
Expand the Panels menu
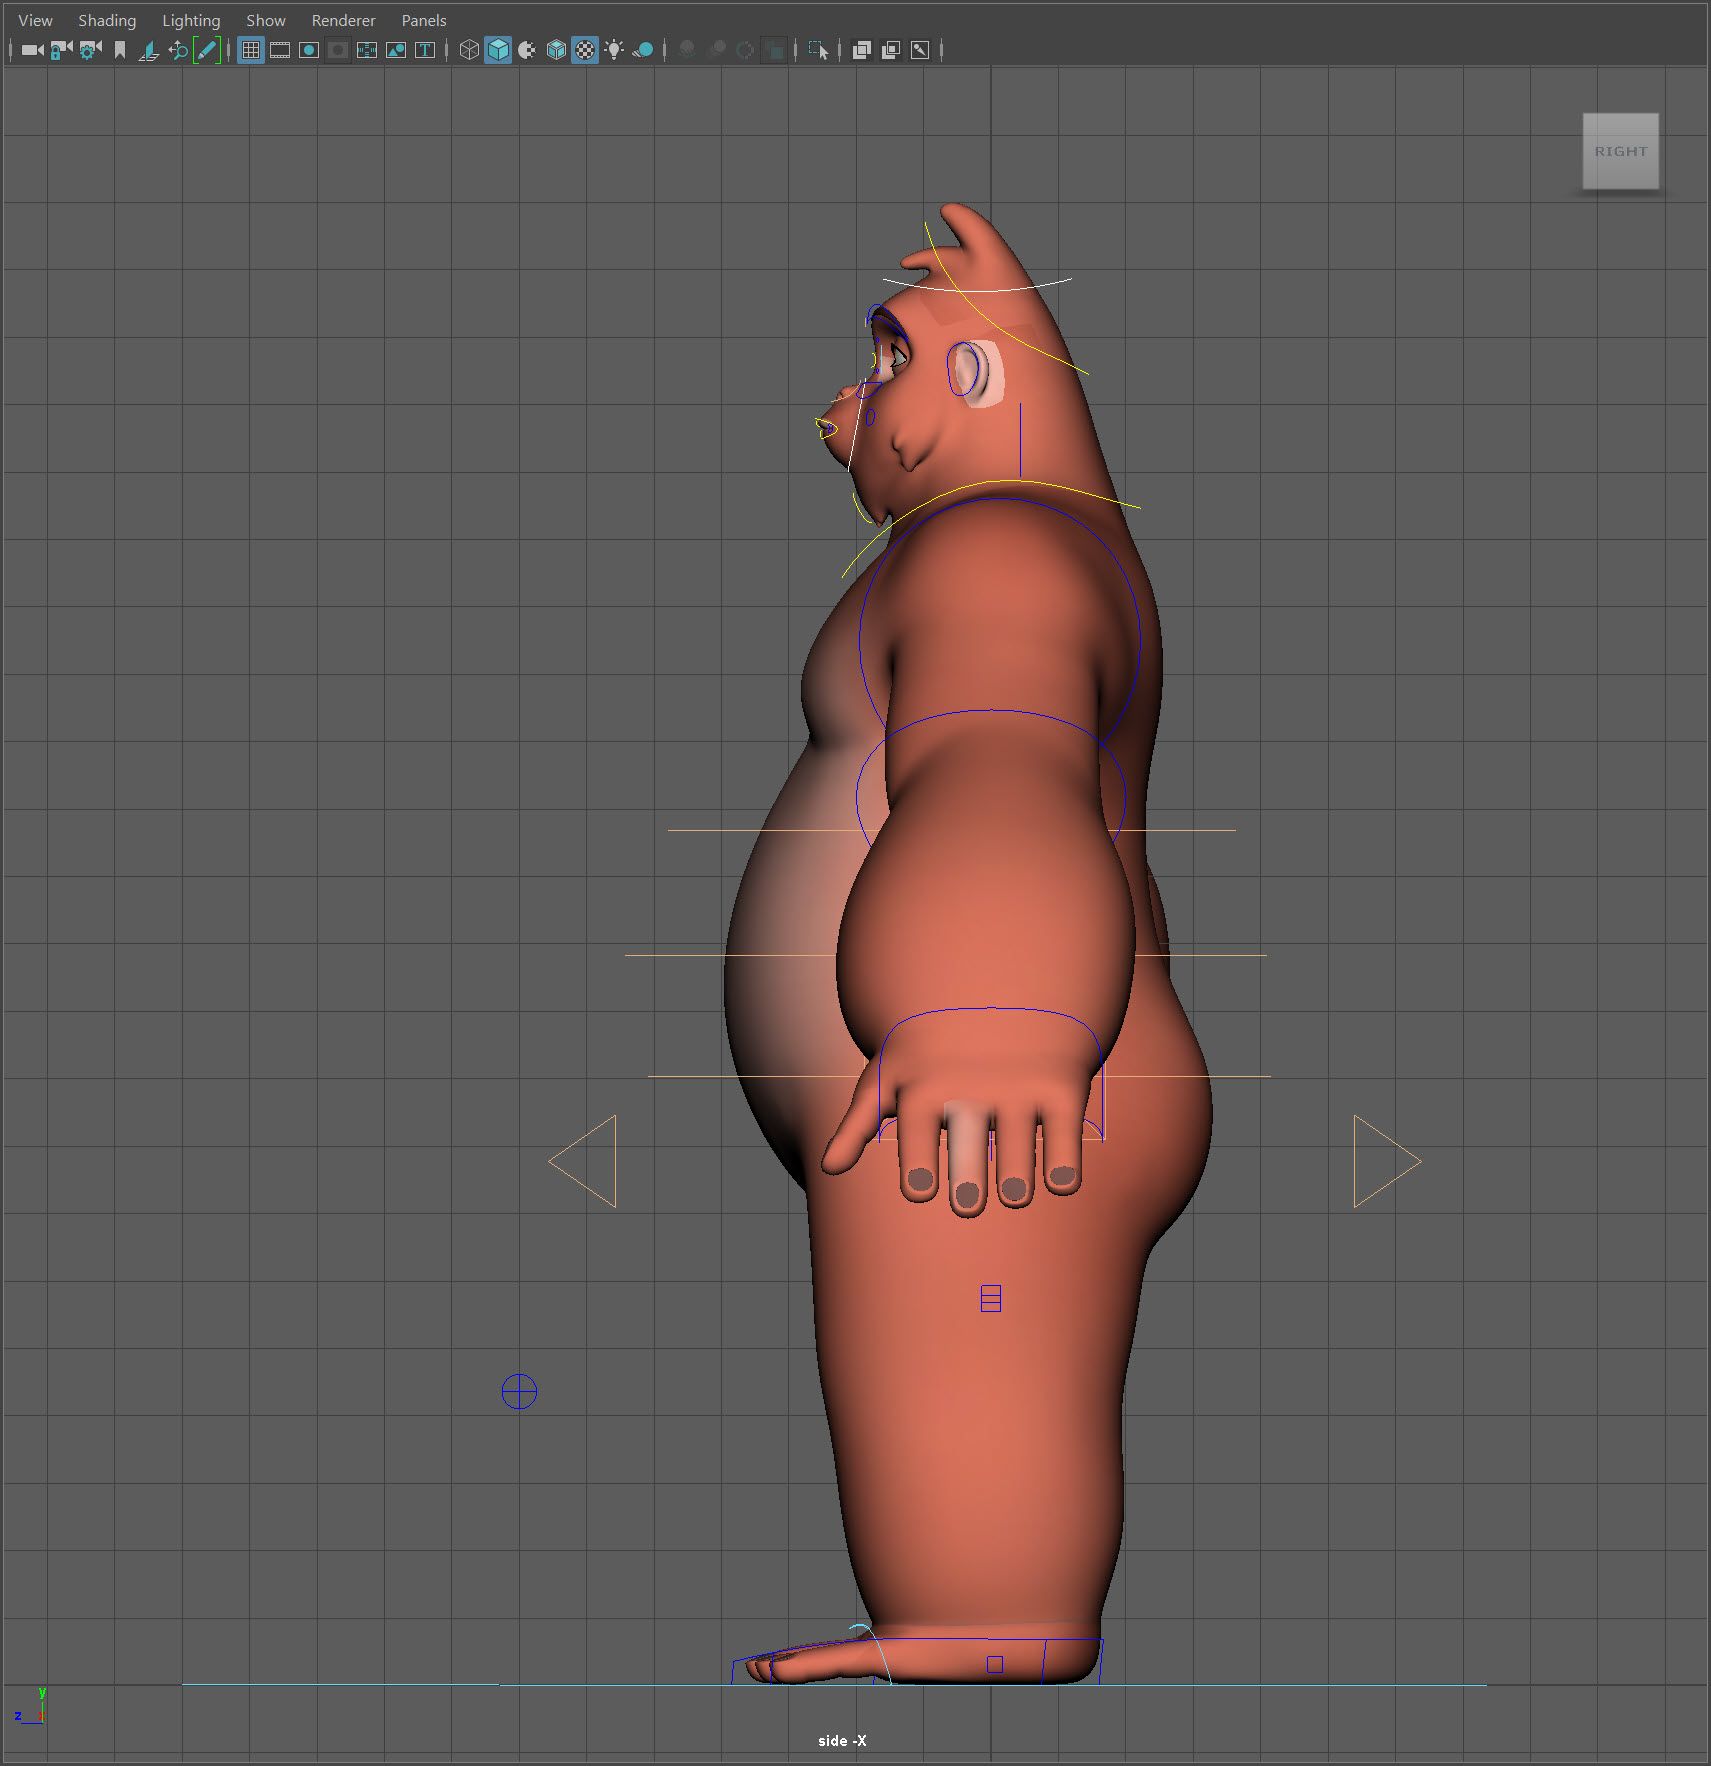coord(424,20)
